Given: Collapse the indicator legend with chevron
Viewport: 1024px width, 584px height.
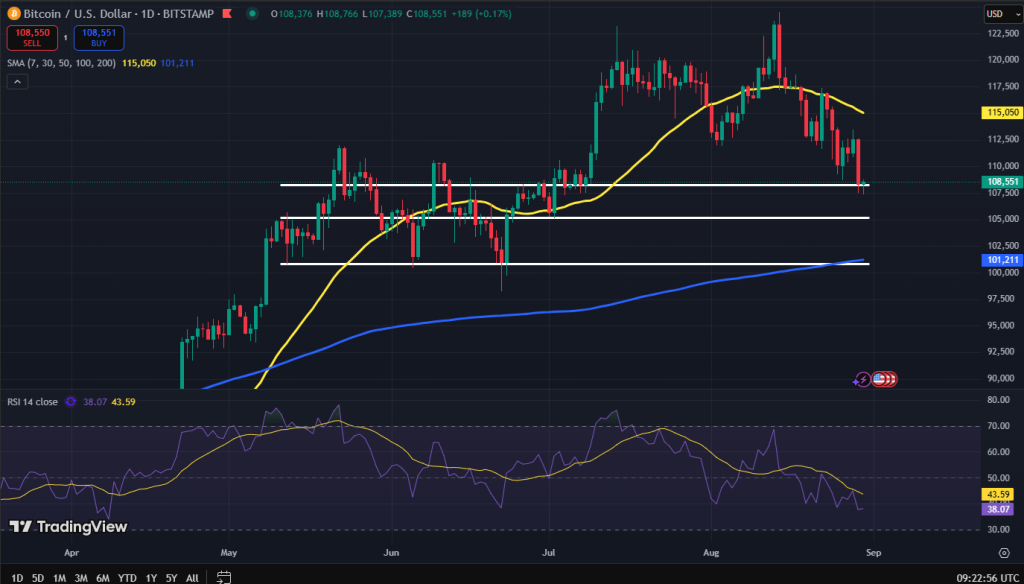Looking at the screenshot, I should [15, 84].
